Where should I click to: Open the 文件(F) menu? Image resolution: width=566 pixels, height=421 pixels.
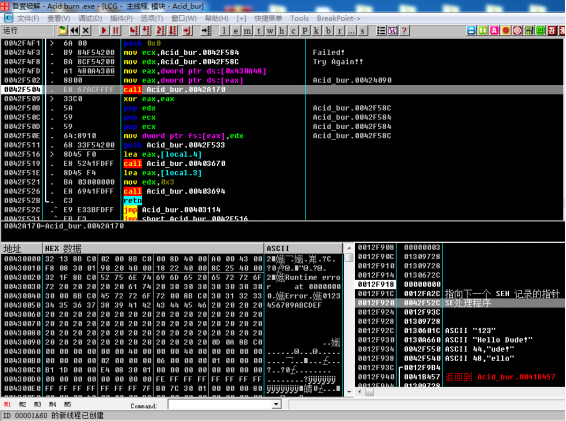pyautogui.click(x=28, y=18)
